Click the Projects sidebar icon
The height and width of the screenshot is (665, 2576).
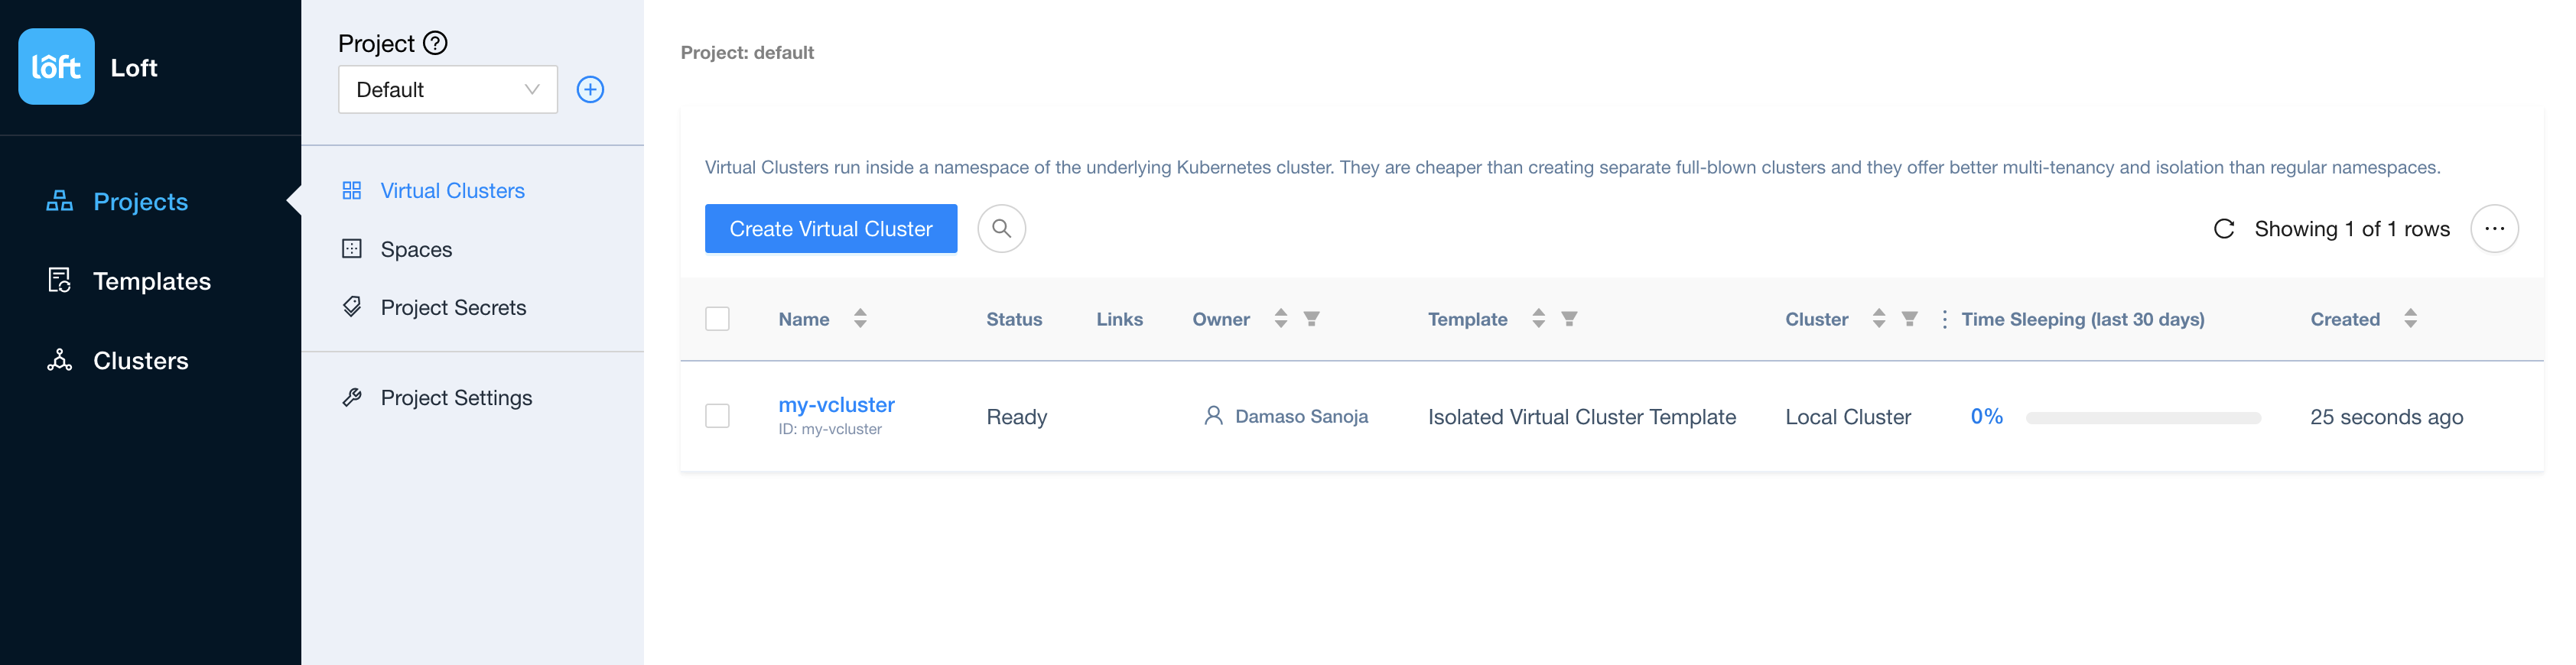click(60, 201)
